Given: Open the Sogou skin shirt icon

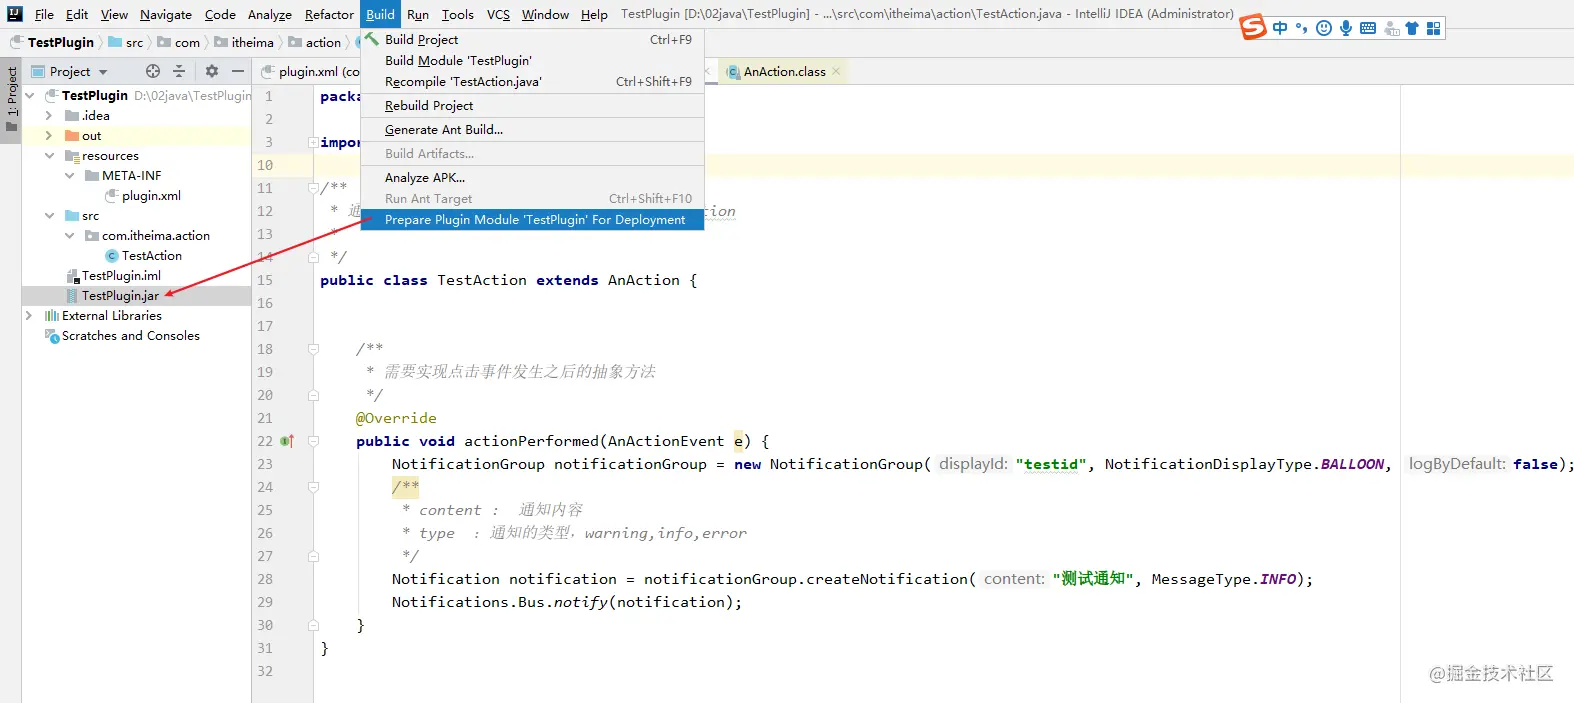Looking at the screenshot, I should point(1412,28).
